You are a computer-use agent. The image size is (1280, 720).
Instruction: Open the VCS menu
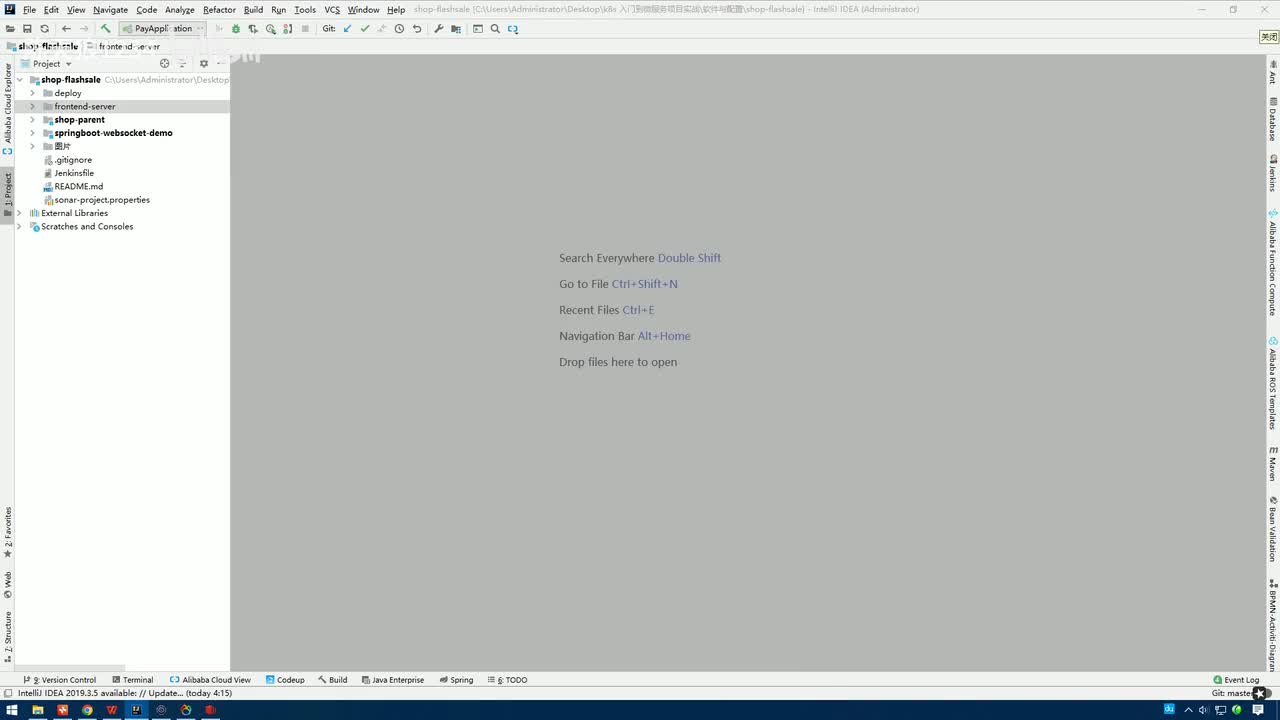(x=332, y=10)
